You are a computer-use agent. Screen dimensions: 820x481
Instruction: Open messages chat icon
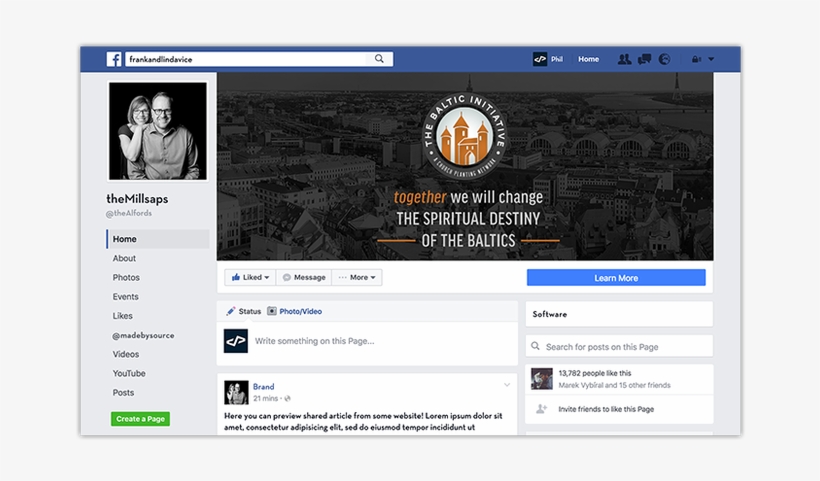[x=644, y=59]
